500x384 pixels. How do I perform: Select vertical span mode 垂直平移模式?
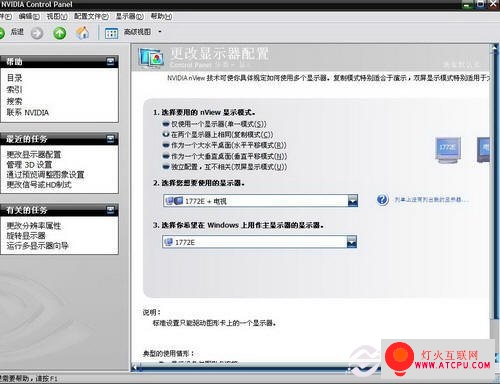click(x=166, y=156)
